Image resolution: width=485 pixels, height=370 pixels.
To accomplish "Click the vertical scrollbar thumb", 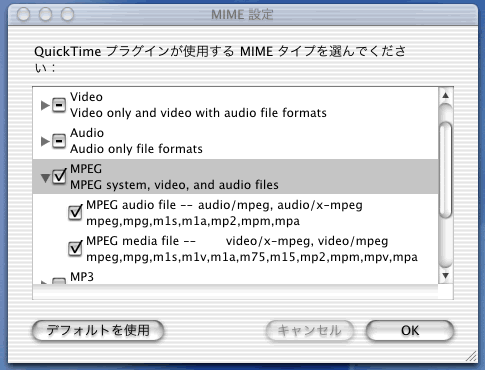I will (446, 170).
